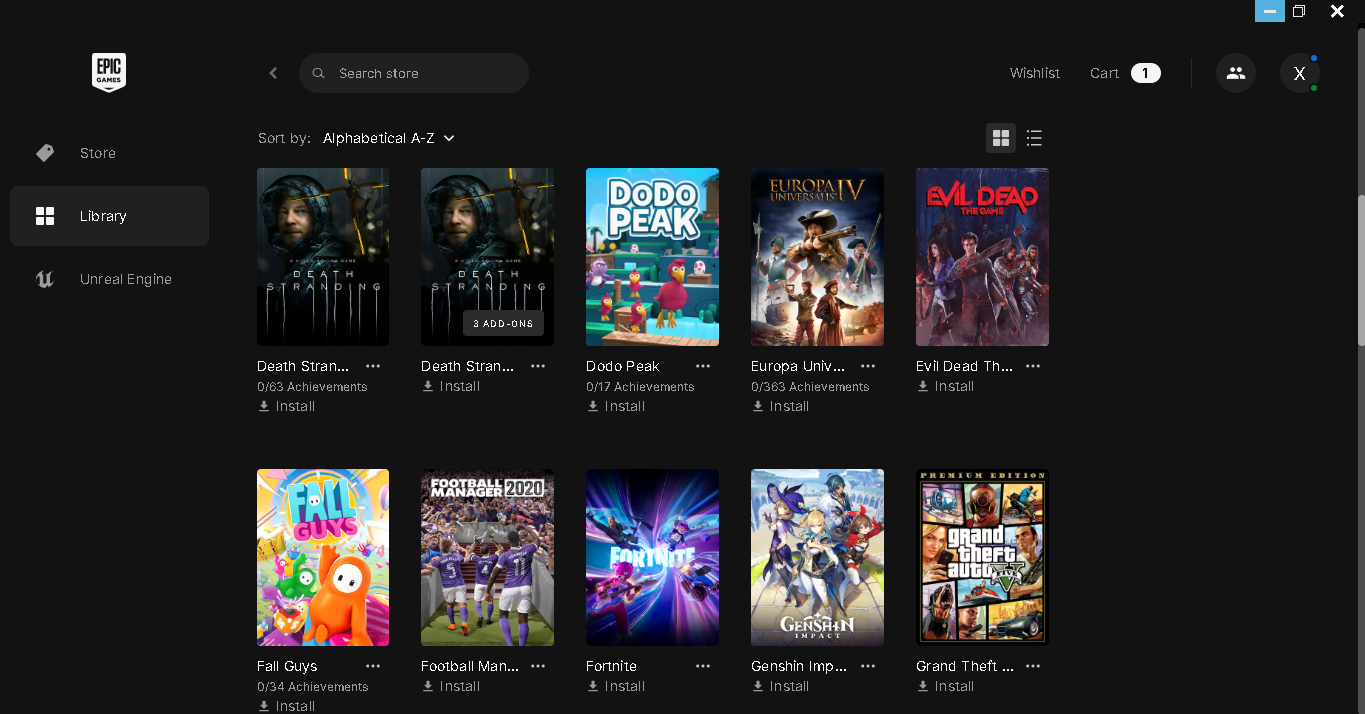Click the Fall Guys title text
This screenshot has width=1365, height=714.
287,666
